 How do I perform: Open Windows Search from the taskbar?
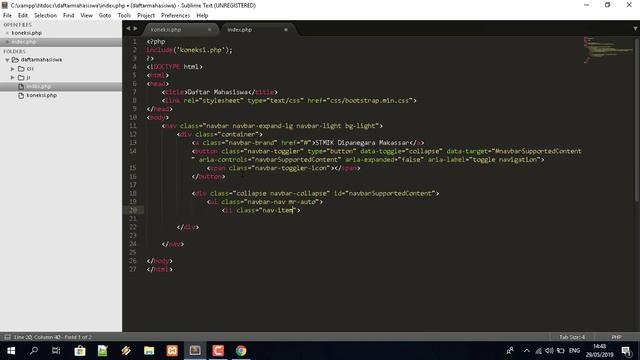pyautogui.click(x=34, y=351)
